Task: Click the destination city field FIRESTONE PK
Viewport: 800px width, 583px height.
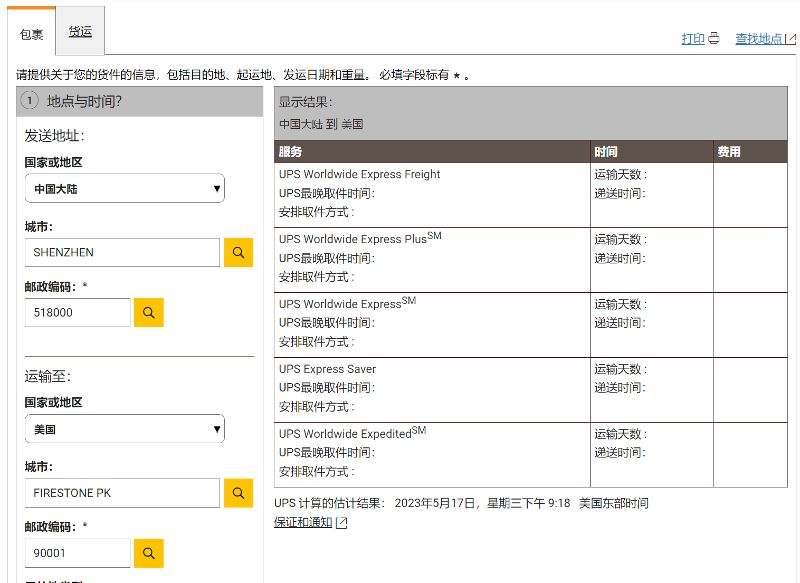Action: tap(122, 493)
